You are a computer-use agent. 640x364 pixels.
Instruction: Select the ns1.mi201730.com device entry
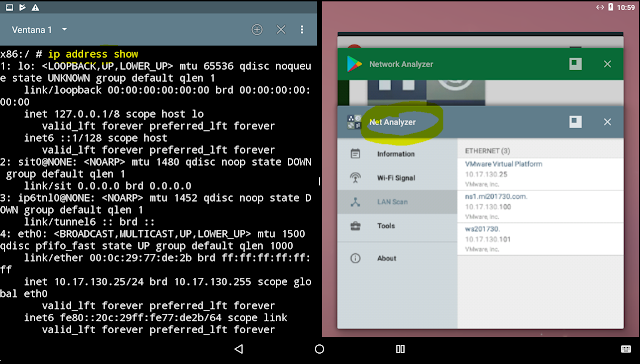coord(540,206)
